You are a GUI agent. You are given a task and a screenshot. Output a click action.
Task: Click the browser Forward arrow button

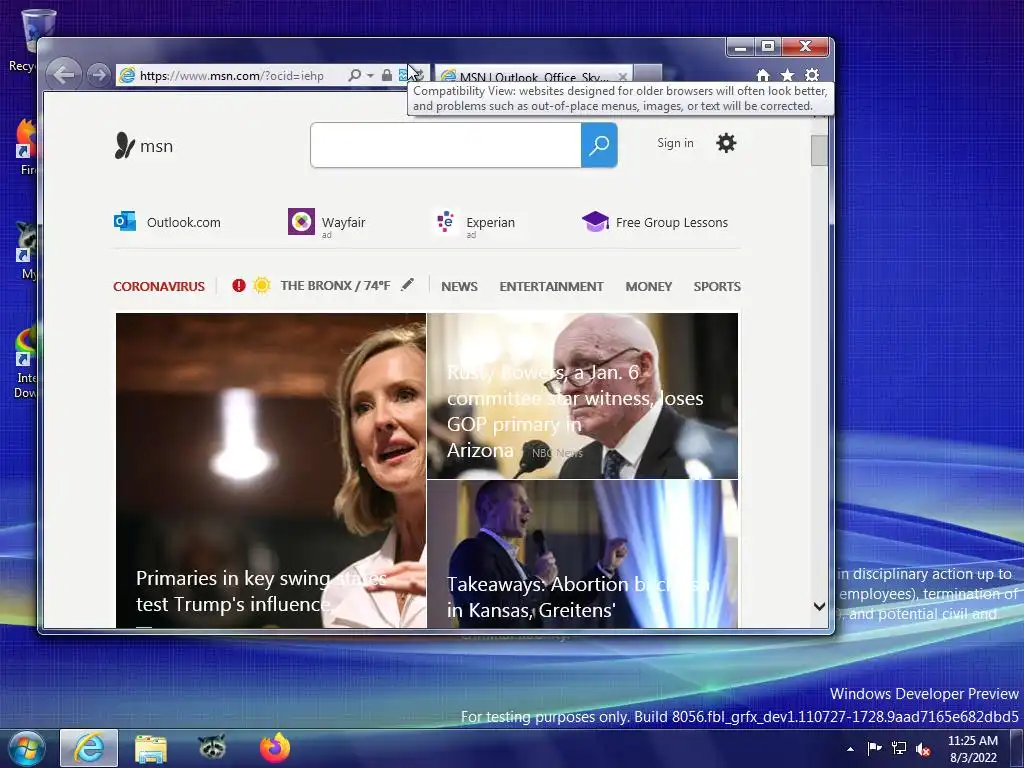coord(99,75)
